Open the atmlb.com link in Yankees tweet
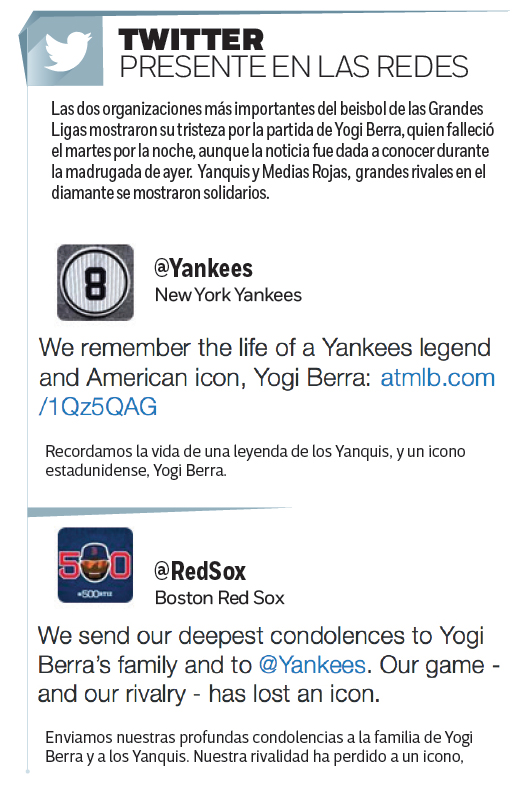Image resolution: width=523 pixels, height=788 pixels. coord(438,377)
